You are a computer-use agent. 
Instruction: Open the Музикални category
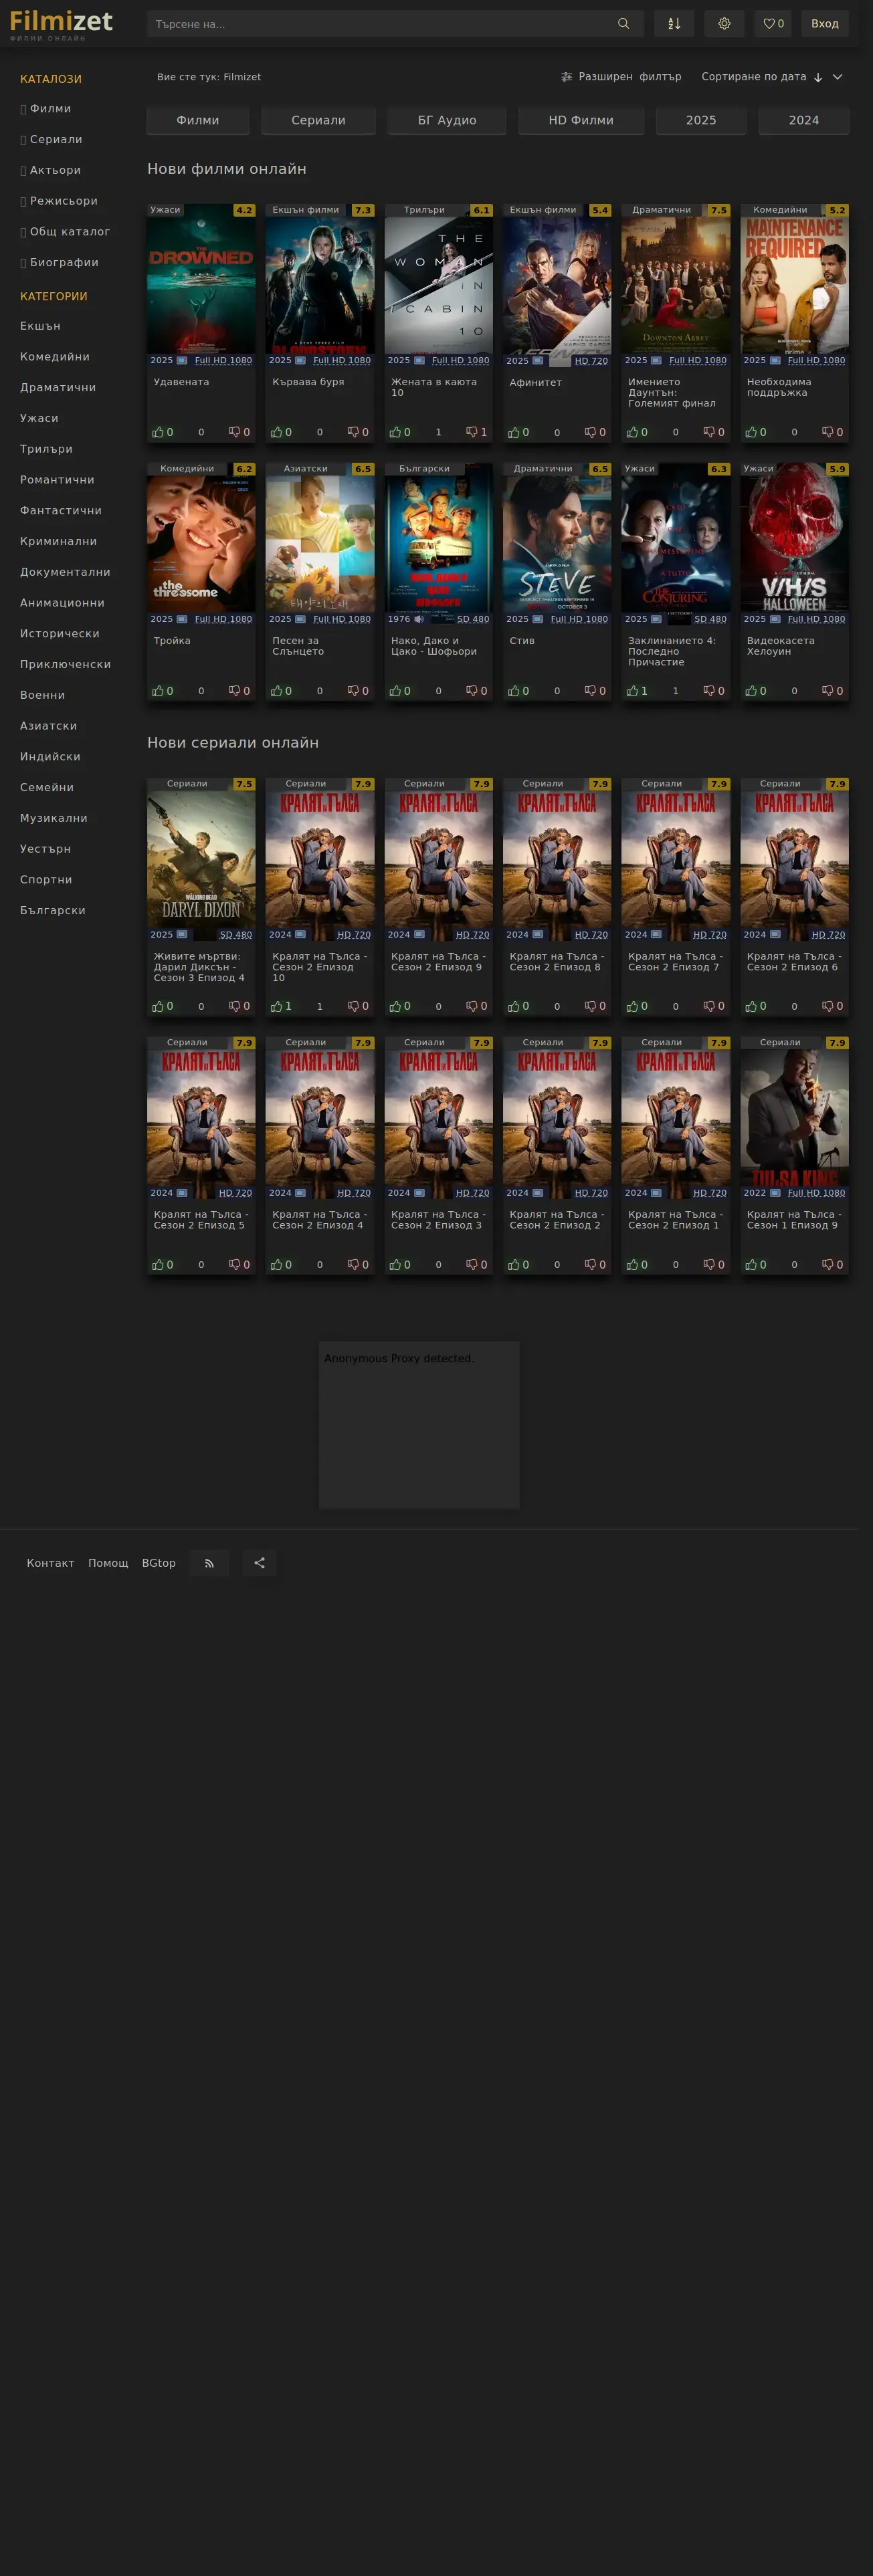pyautogui.click(x=54, y=818)
